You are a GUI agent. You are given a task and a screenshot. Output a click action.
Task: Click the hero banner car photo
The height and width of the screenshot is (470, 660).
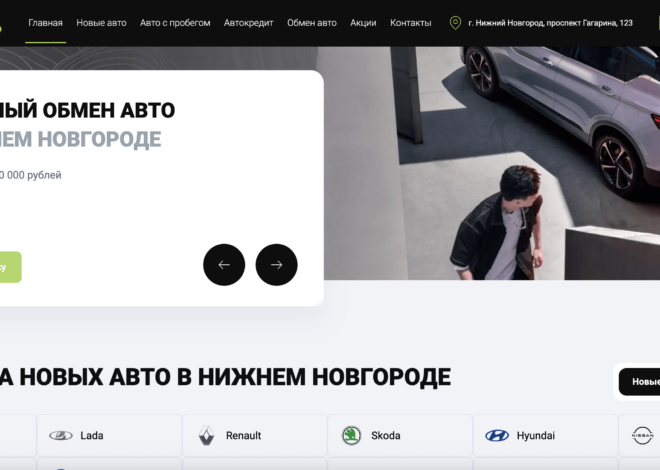pyautogui.click(x=492, y=163)
